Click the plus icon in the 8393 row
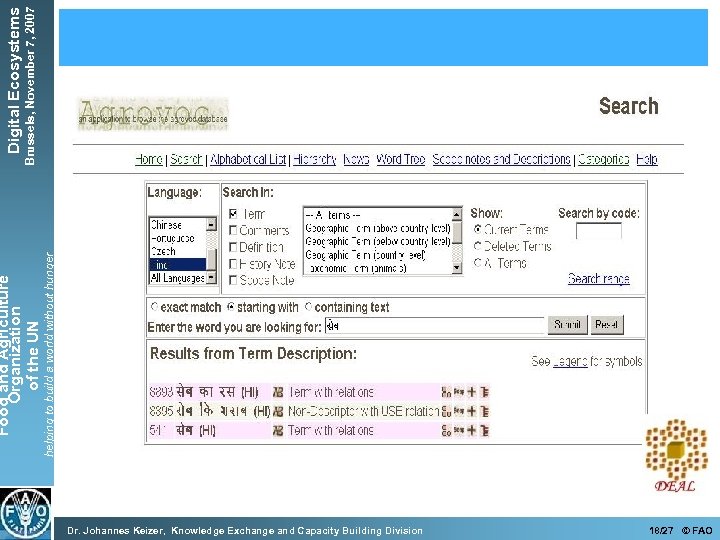The height and width of the screenshot is (540, 720). (471, 392)
